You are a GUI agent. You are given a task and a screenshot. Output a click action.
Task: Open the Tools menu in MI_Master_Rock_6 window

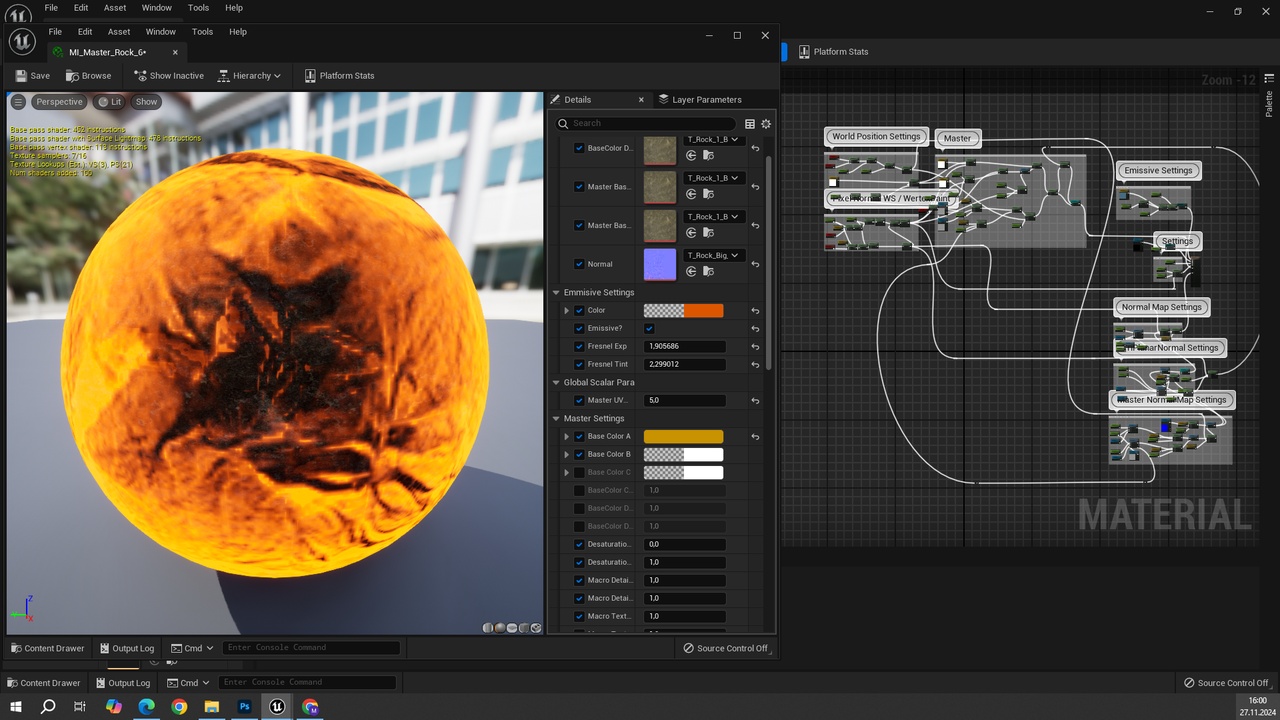[x=202, y=32]
